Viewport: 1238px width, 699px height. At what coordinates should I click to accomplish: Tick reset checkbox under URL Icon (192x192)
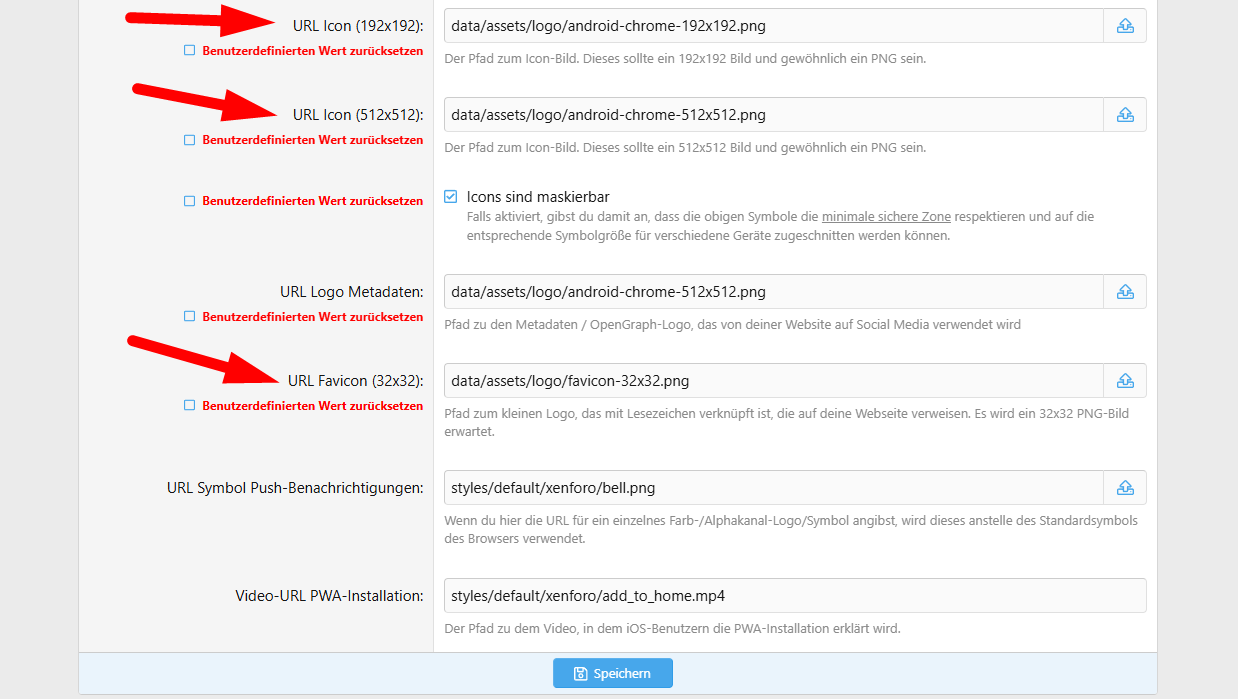click(x=189, y=51)
